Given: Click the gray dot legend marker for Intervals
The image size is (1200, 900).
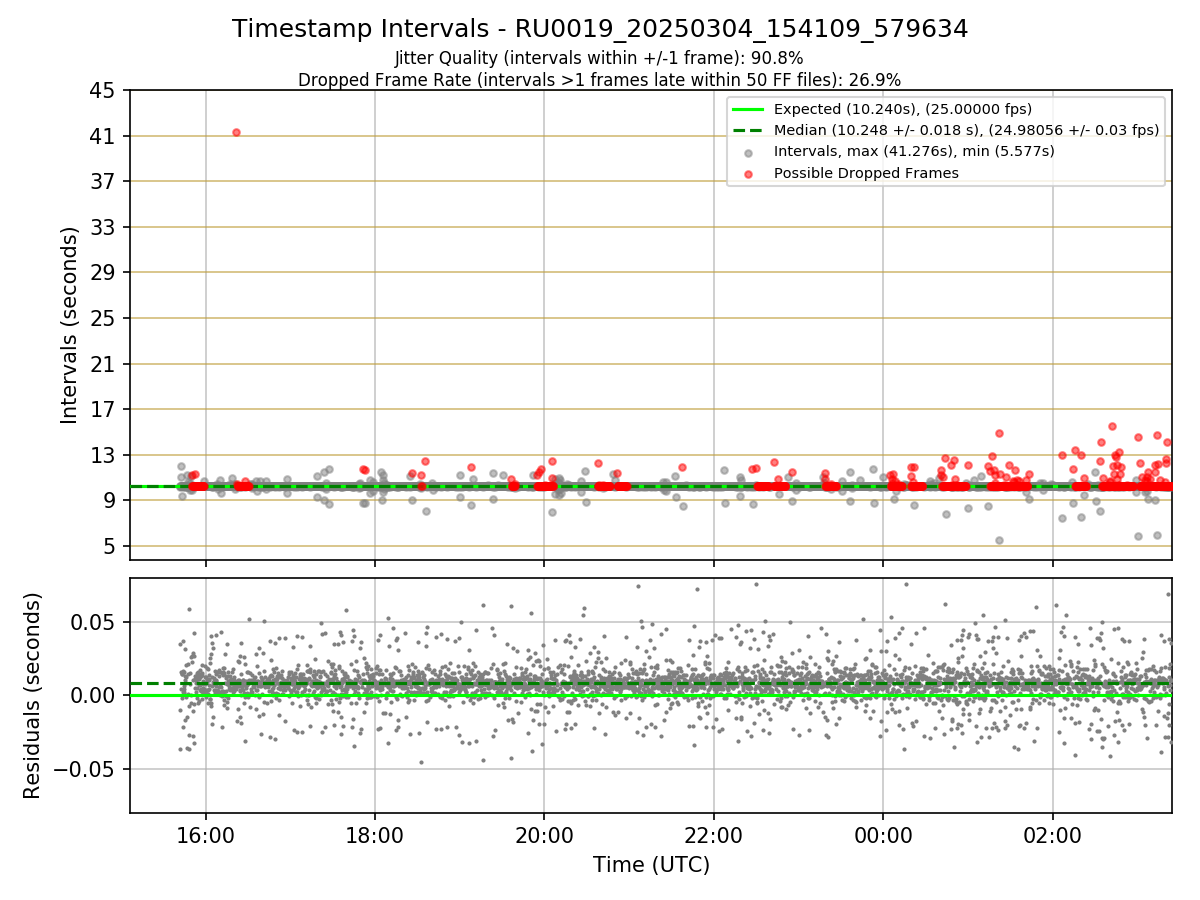Looking at the screenshot, I should (749, 153).
